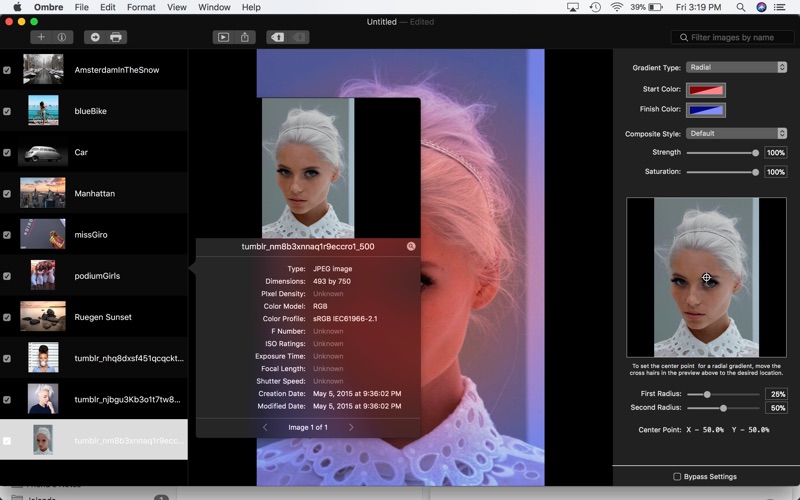This screenshot has width=800, height=500.
Task: Click the play slideshow toolbar icon
Action: click(x=223, y=37)
